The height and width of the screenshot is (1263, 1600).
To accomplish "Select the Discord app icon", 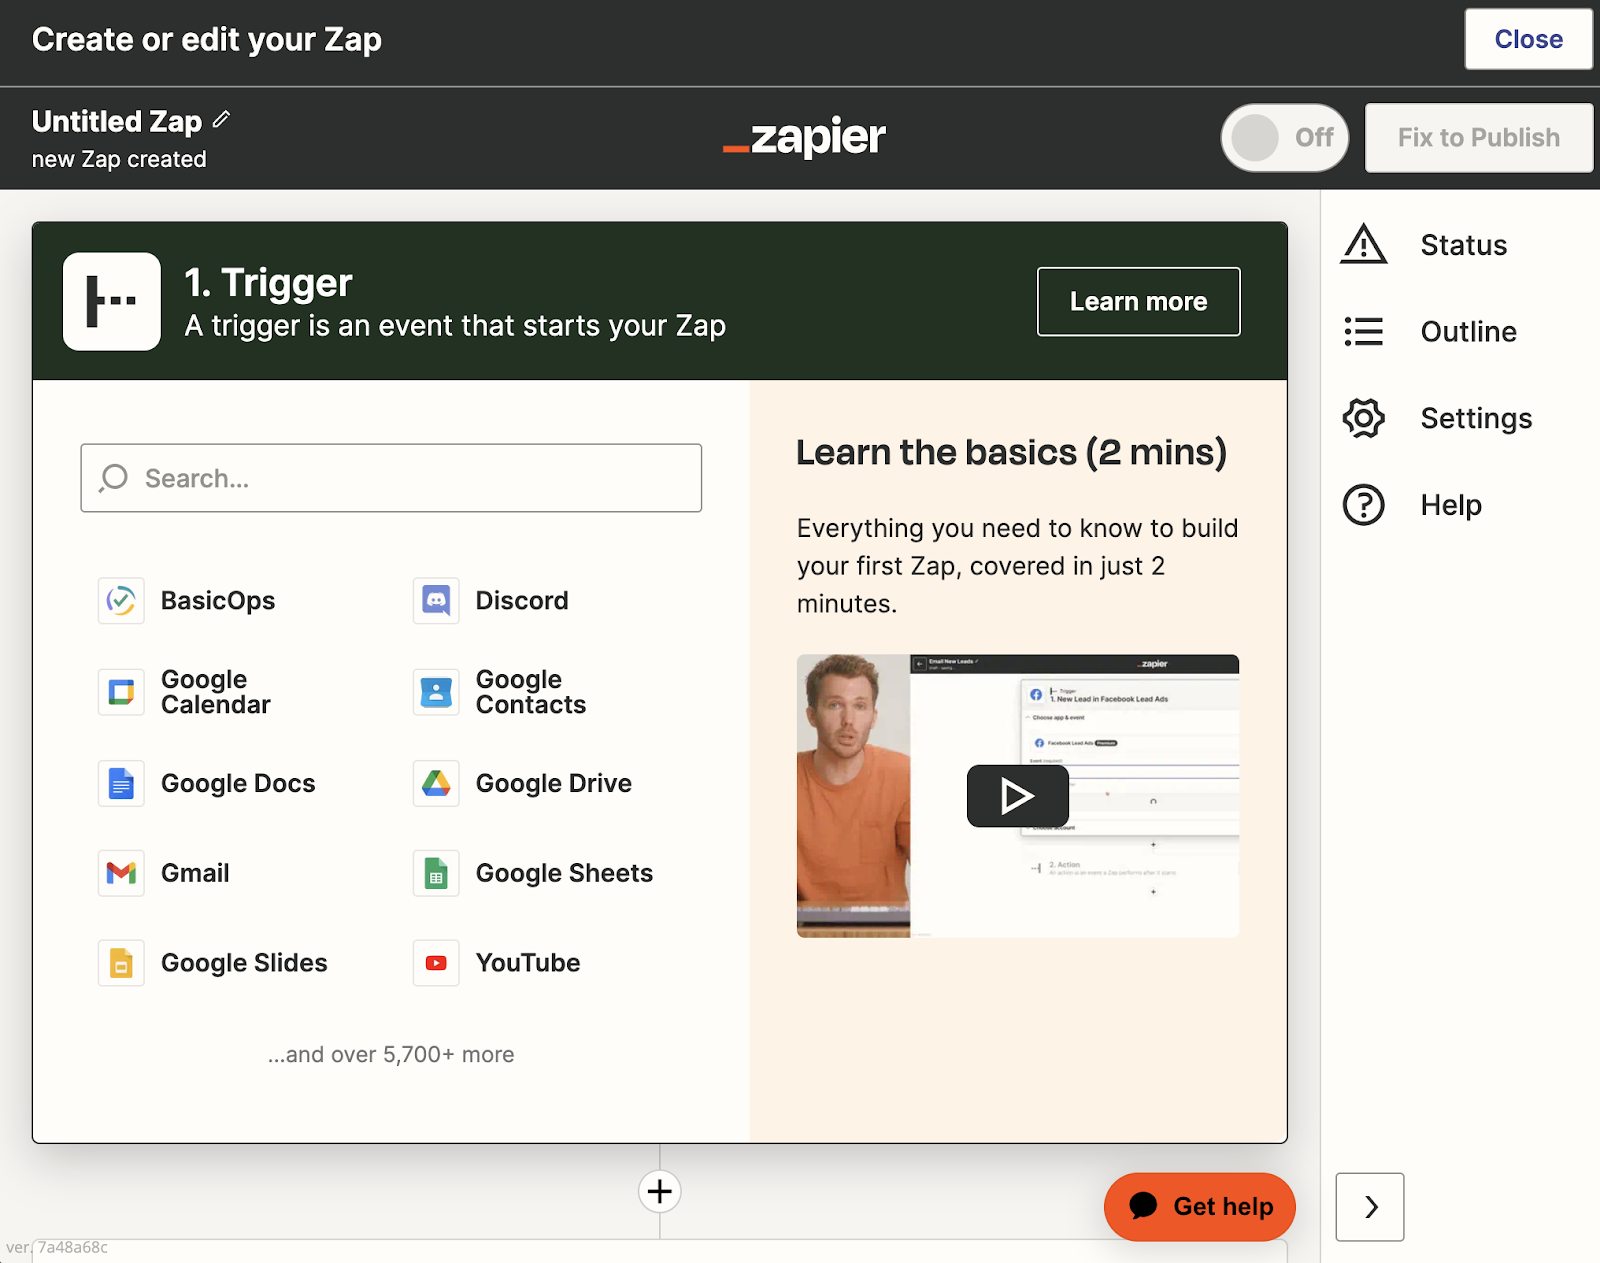I will (x=436, y=601).
